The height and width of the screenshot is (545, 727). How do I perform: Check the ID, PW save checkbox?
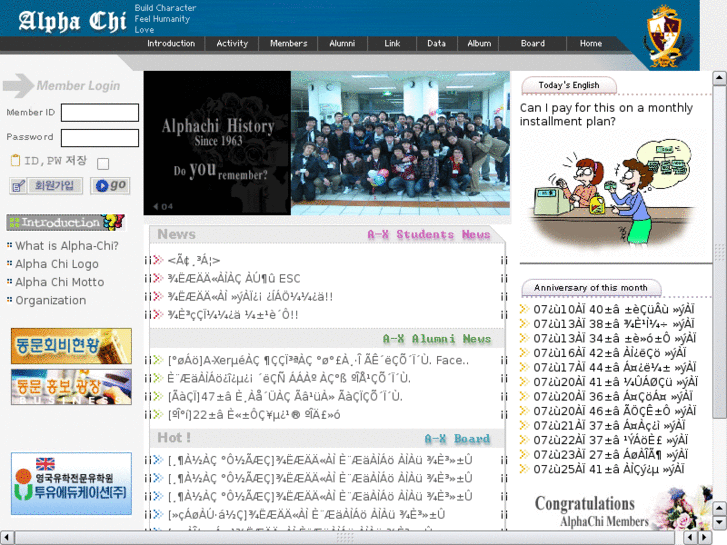click(x=103, y=163)
